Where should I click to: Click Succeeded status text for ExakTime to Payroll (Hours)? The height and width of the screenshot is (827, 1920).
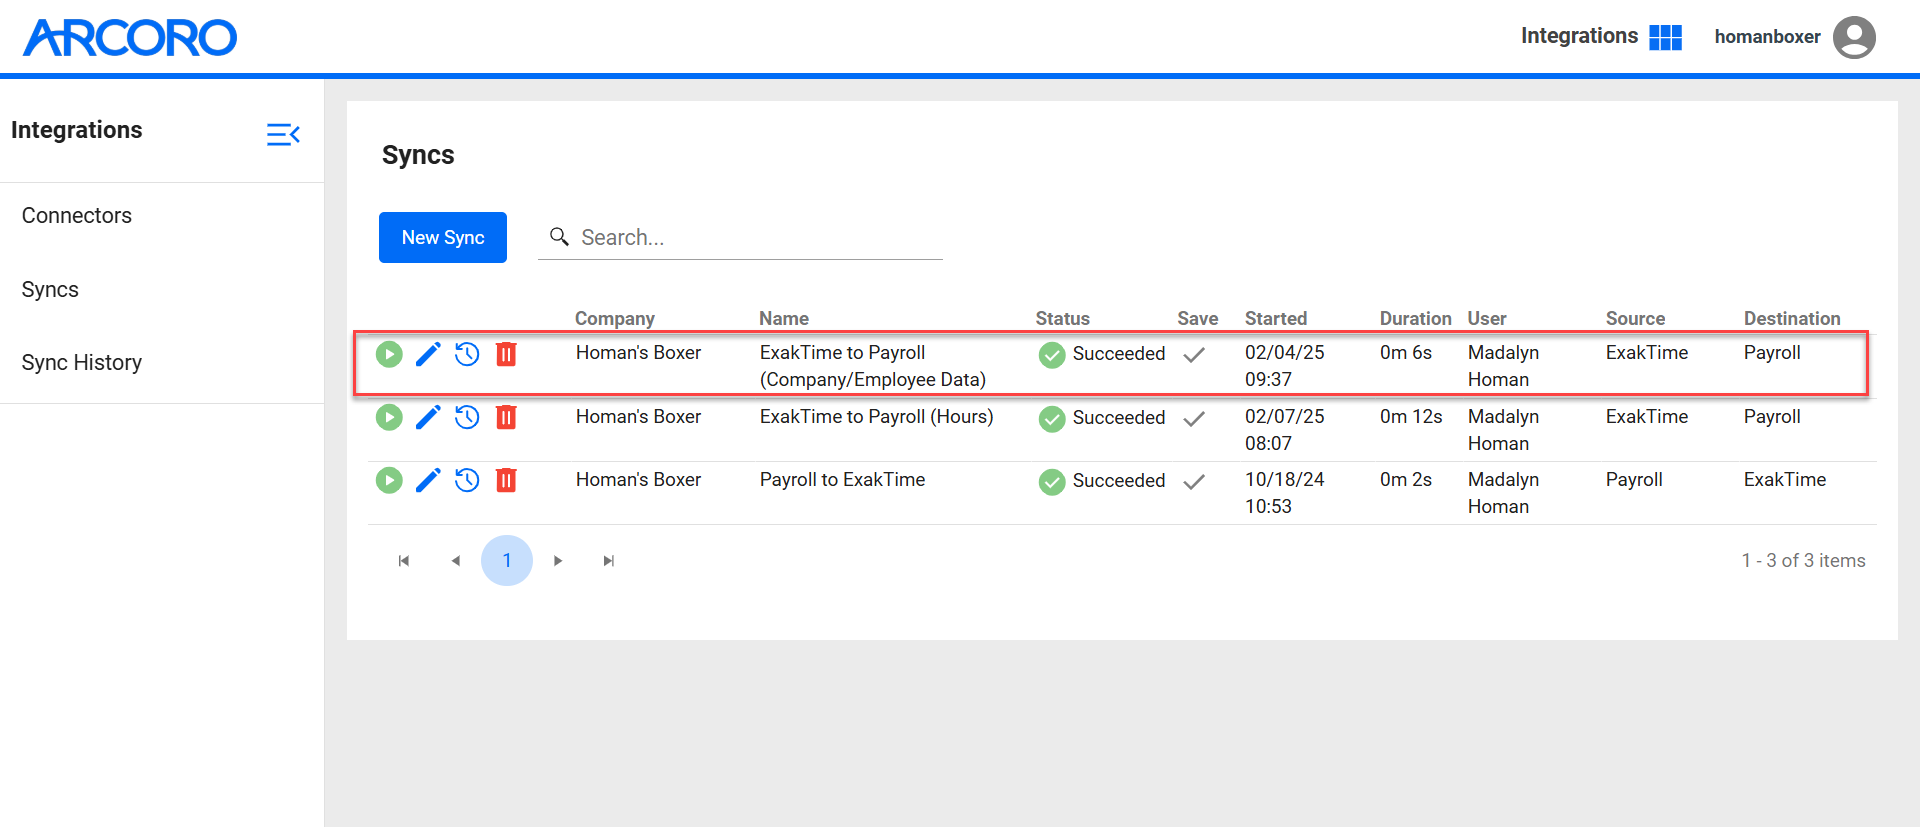(1119, 418)
